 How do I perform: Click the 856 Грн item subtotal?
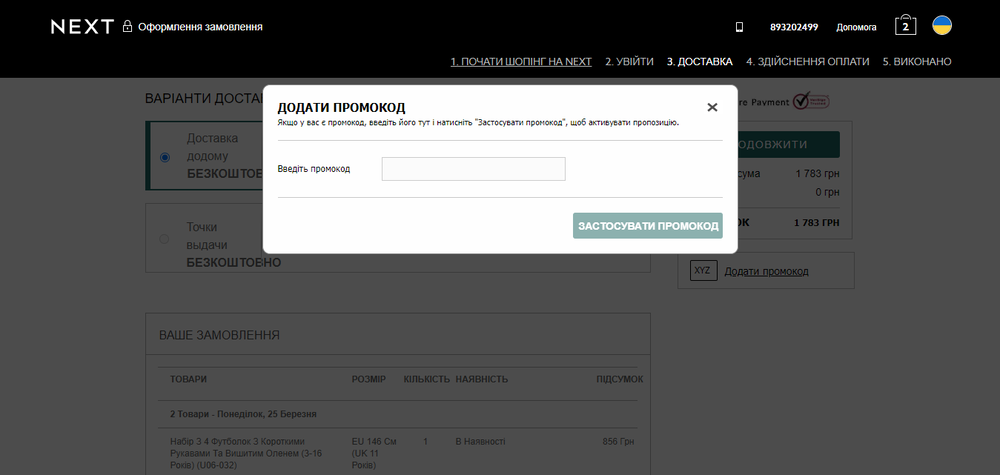[x=618, y=441]
